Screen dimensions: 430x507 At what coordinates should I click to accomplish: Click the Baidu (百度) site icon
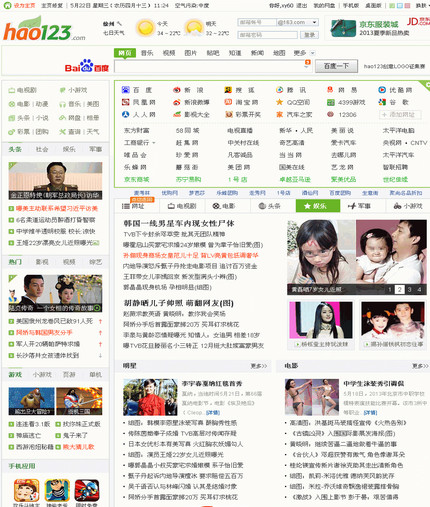pos(126,90)
